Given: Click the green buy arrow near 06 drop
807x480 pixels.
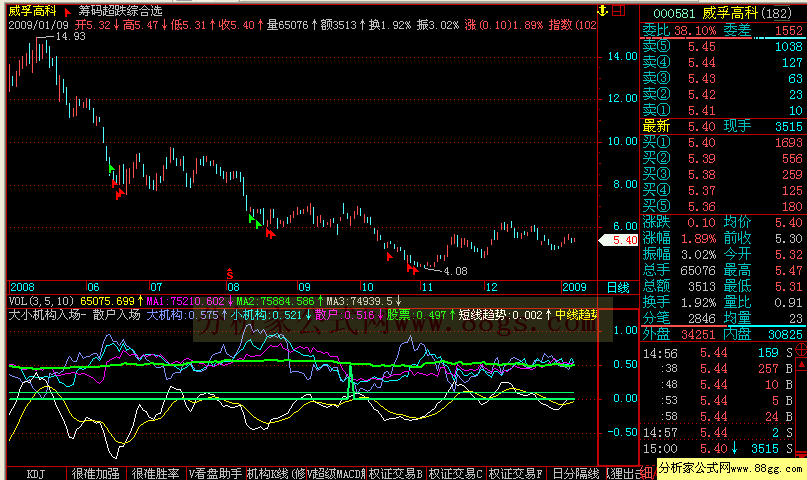Looking at the screenshot, I should [x=112, y=168].
